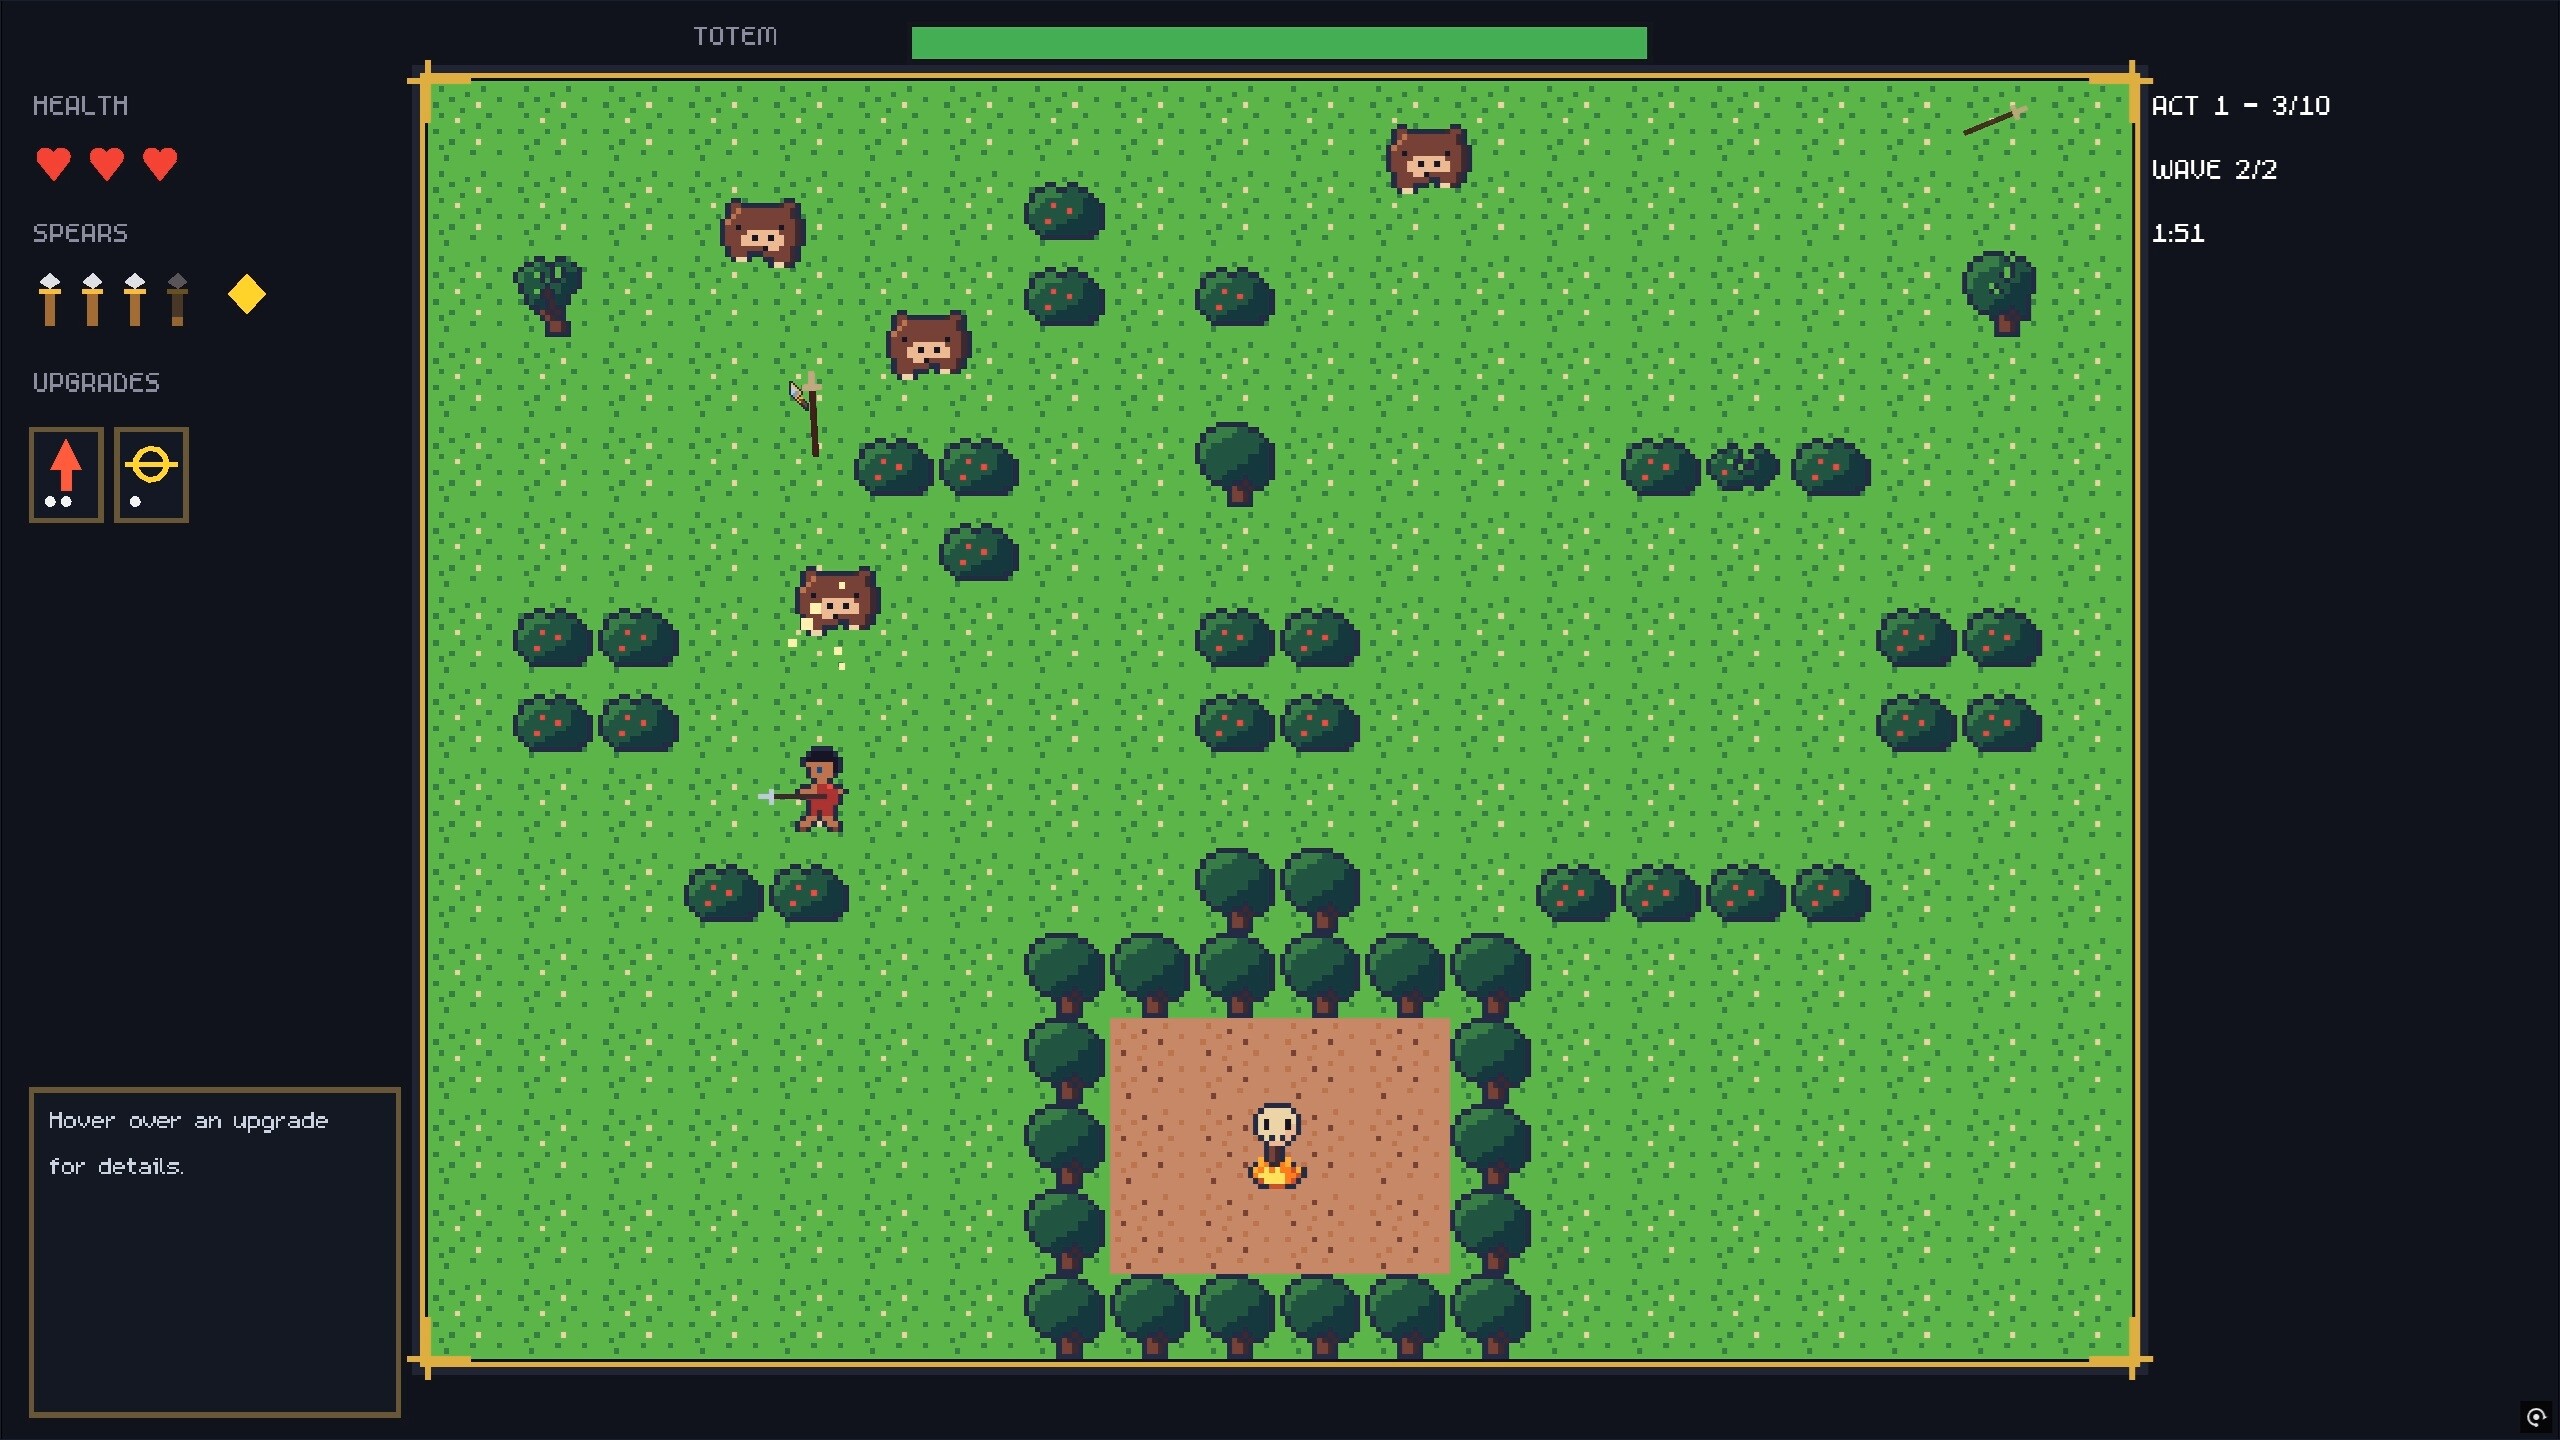
Task: Click the sparkling boar nearest the hunter
Action: tap(837, 601)
